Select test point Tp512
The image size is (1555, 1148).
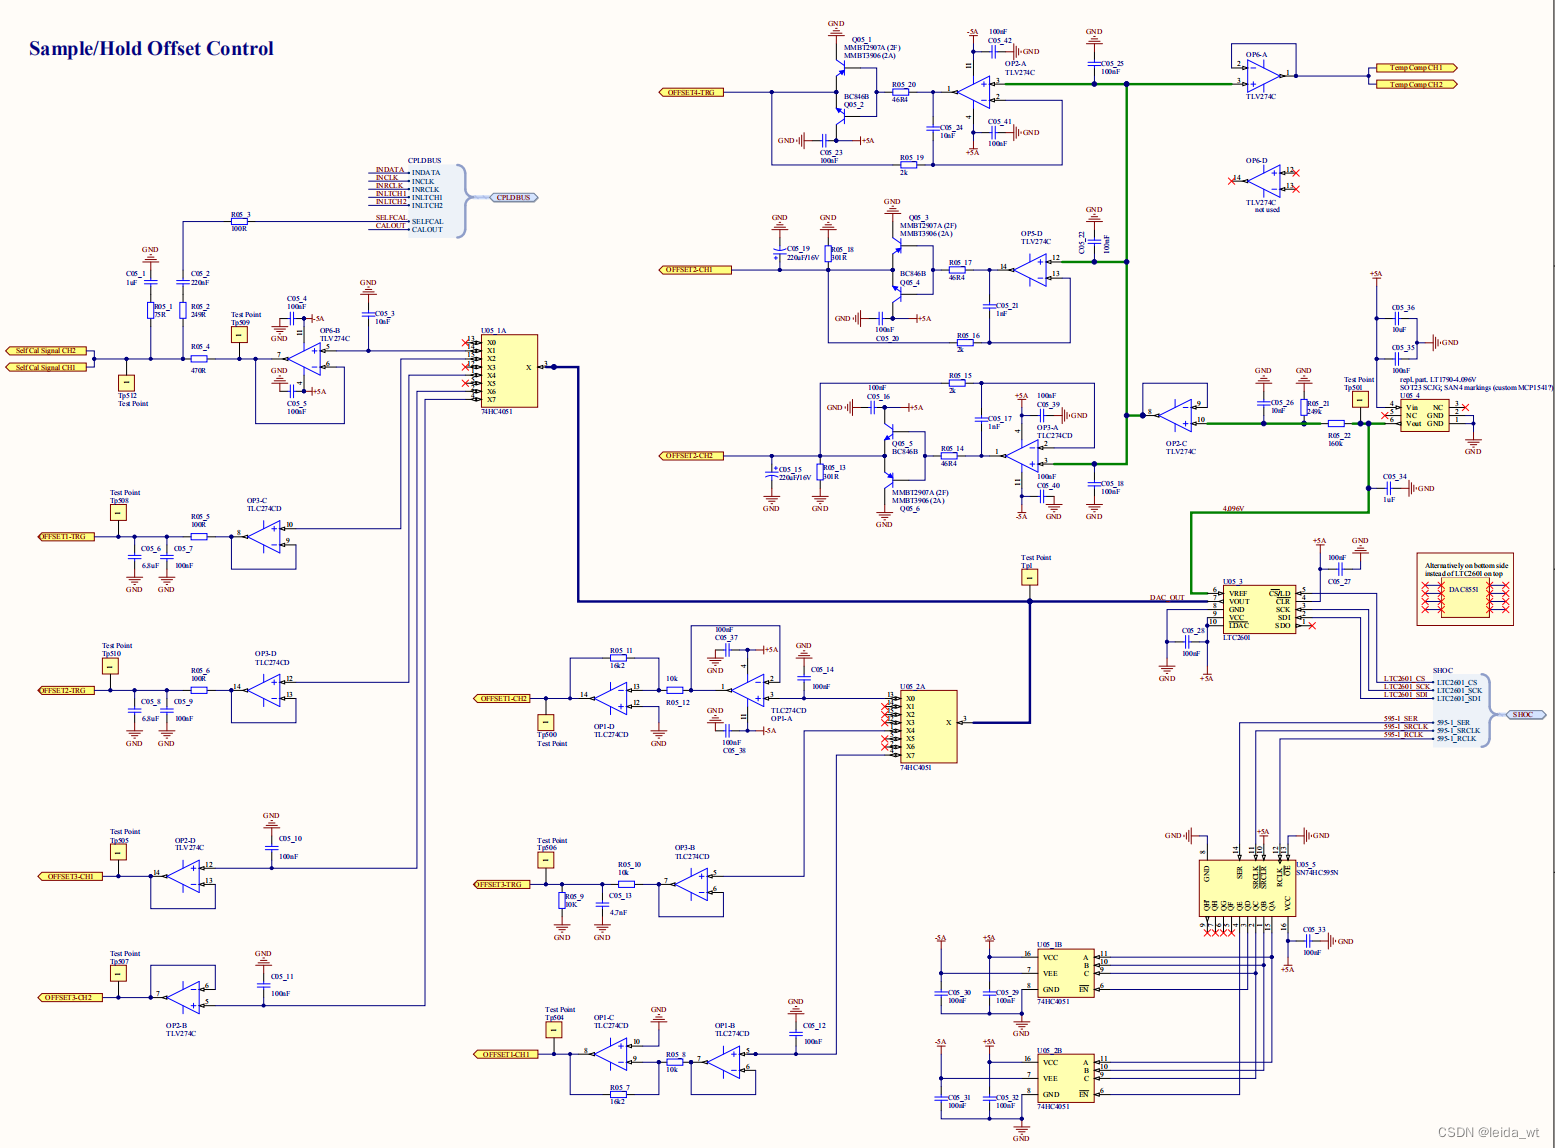click(x=126, y=382)
